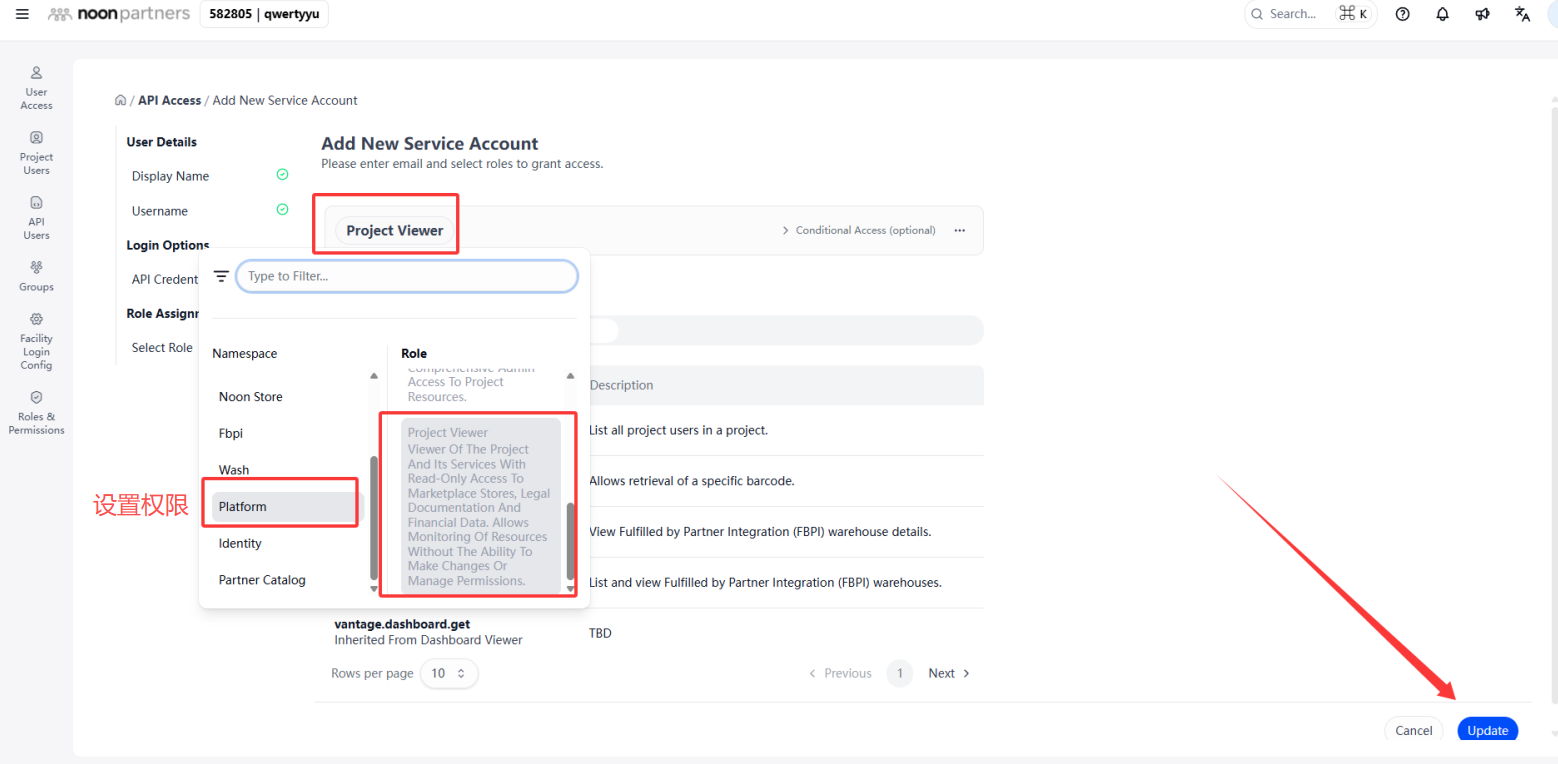
Task: Jump to the Select Role step
Action: [x=162, y=348]
